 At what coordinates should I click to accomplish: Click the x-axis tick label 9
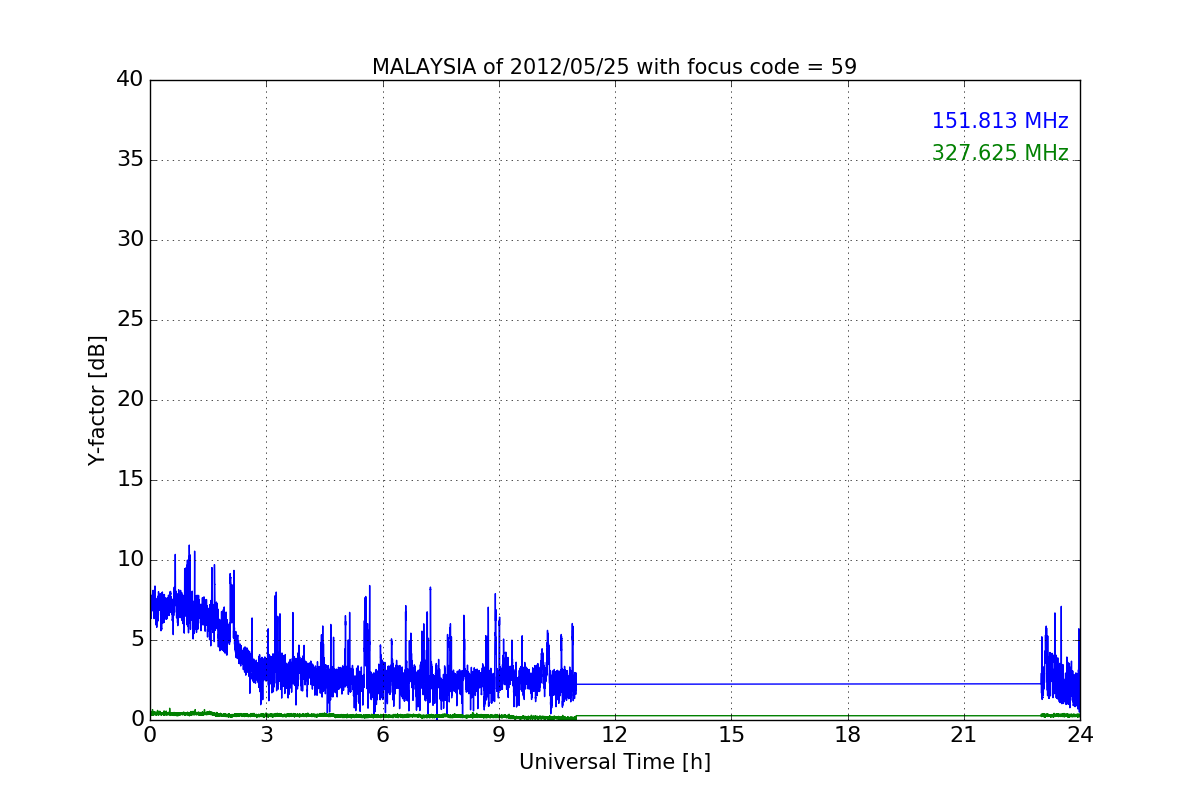499,734
